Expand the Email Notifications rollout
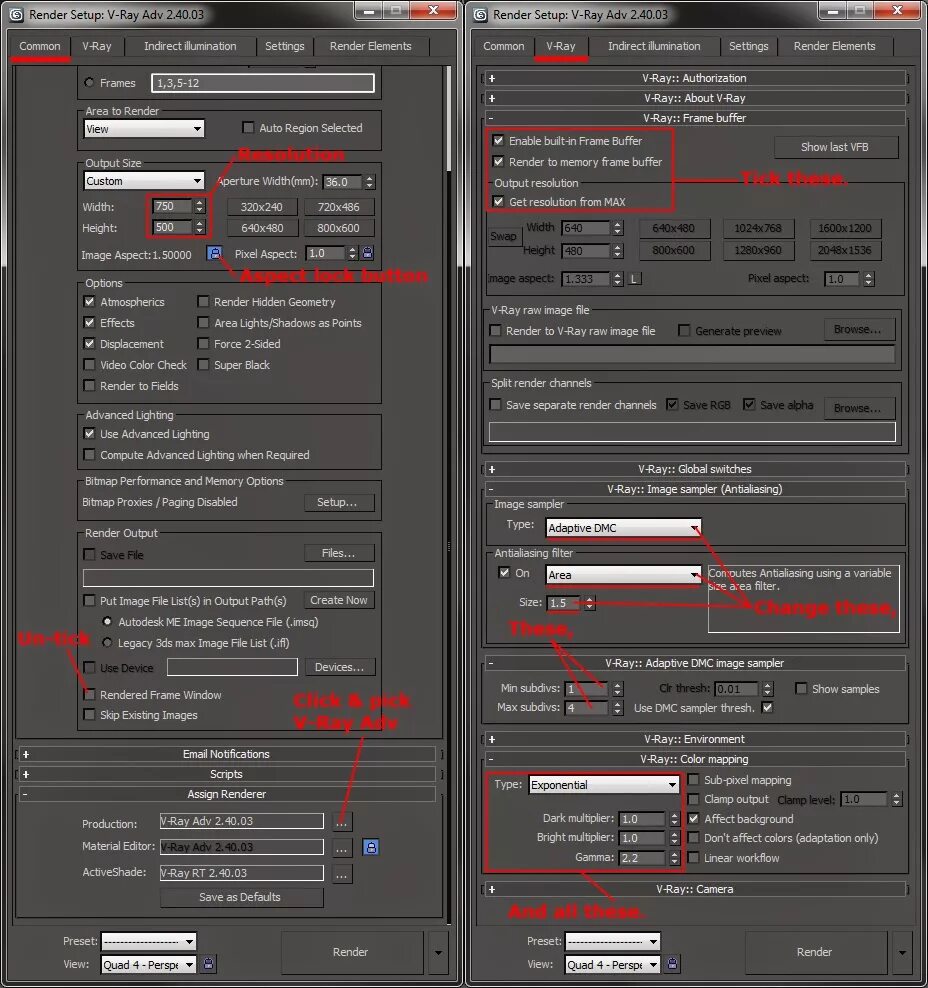928x988 pixels. 226,754
